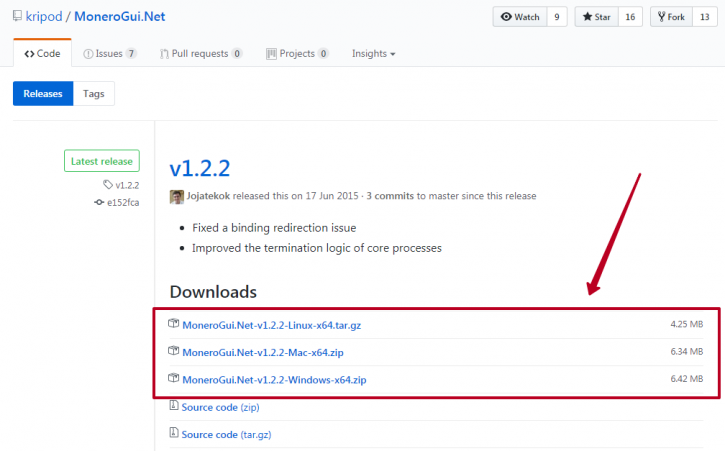Click "Fixed a binding redirection issue" text
The width and height of the screenshot is (725, 451).
click(x=274, y=228)
